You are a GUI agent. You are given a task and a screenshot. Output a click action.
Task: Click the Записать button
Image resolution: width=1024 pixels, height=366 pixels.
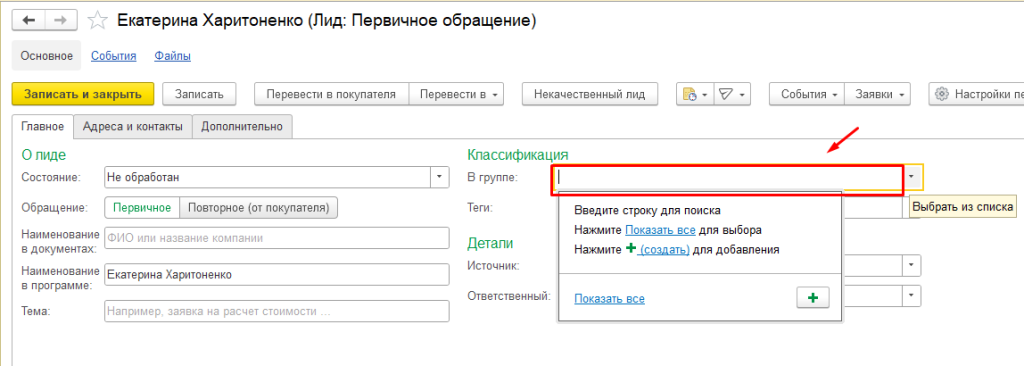pyautogui.click(x=199, y=94)
